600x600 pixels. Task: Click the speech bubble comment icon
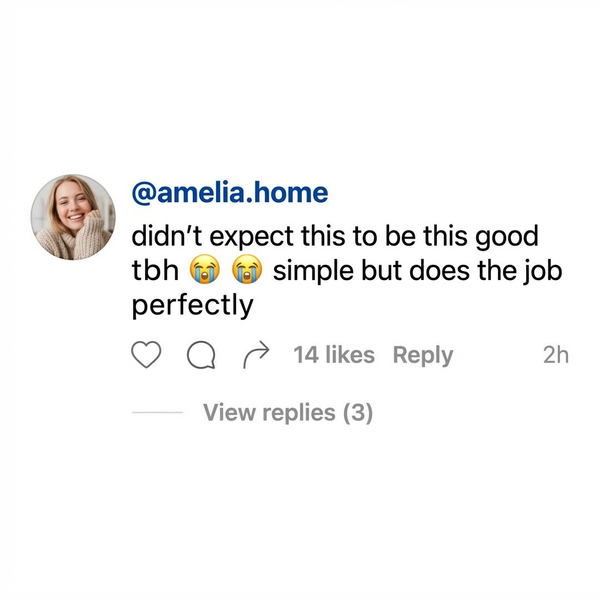[201, 355]
